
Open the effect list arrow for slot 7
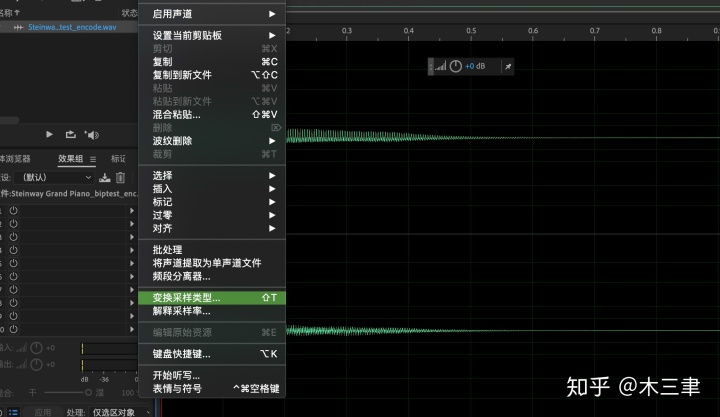(x=132, y=289)
